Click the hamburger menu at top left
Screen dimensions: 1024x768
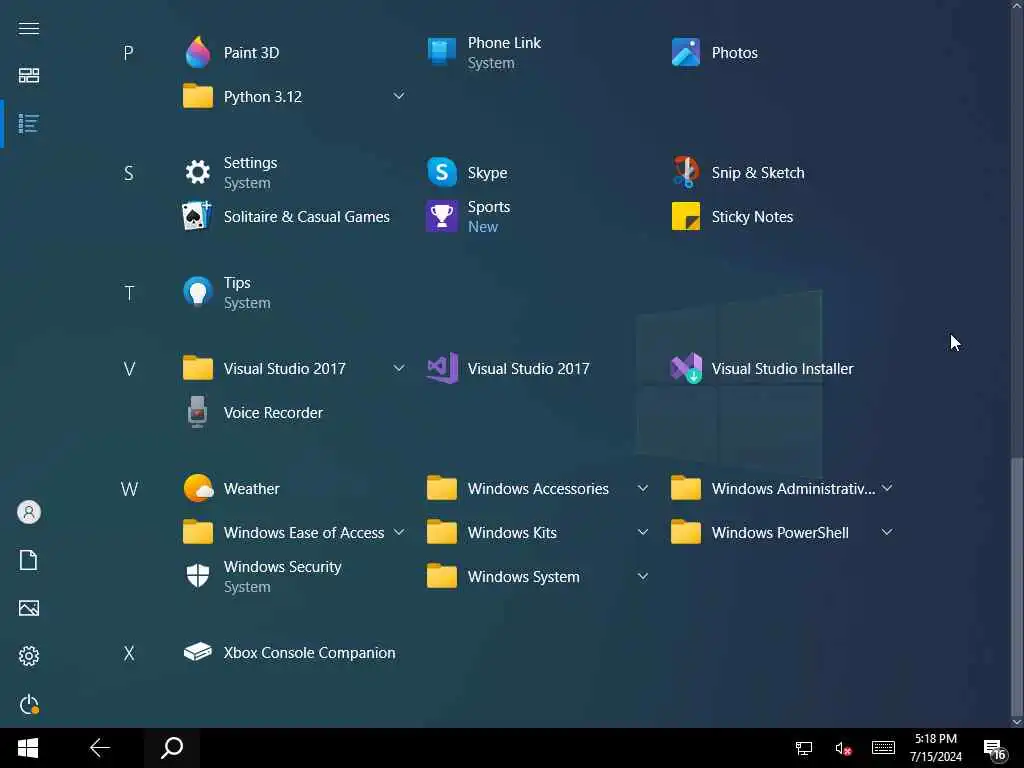tap(29, 28)
